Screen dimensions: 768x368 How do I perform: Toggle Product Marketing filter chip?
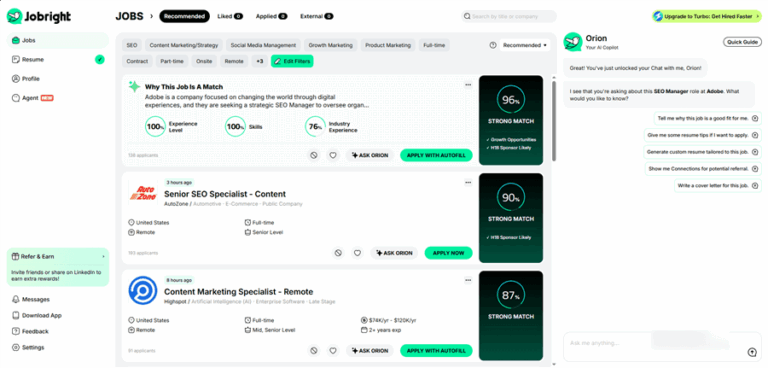(388, 45)
